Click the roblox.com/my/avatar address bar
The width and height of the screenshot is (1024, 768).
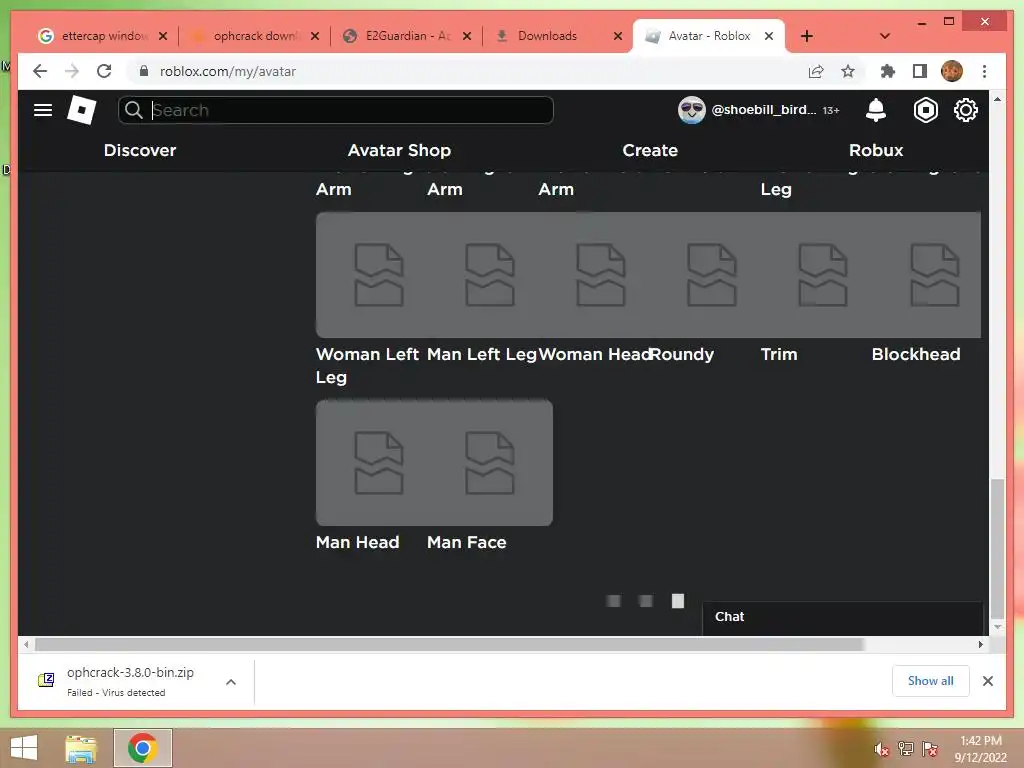(227, 71)
